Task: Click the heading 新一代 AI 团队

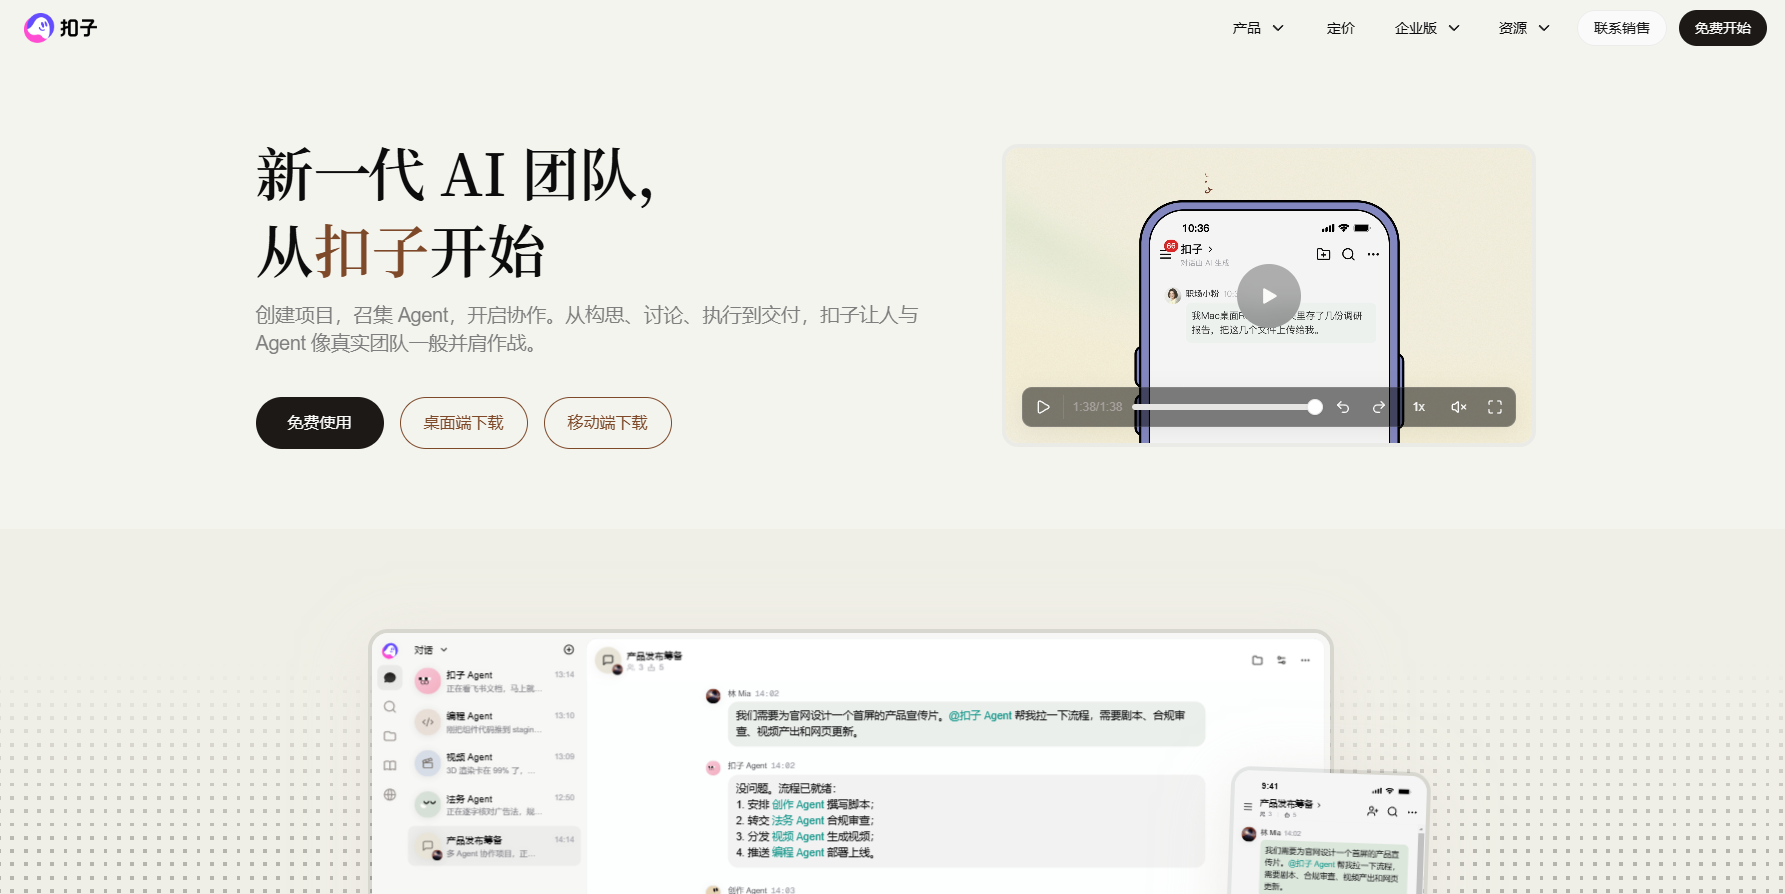Action: pyautogui.click(x=455, y=175)
